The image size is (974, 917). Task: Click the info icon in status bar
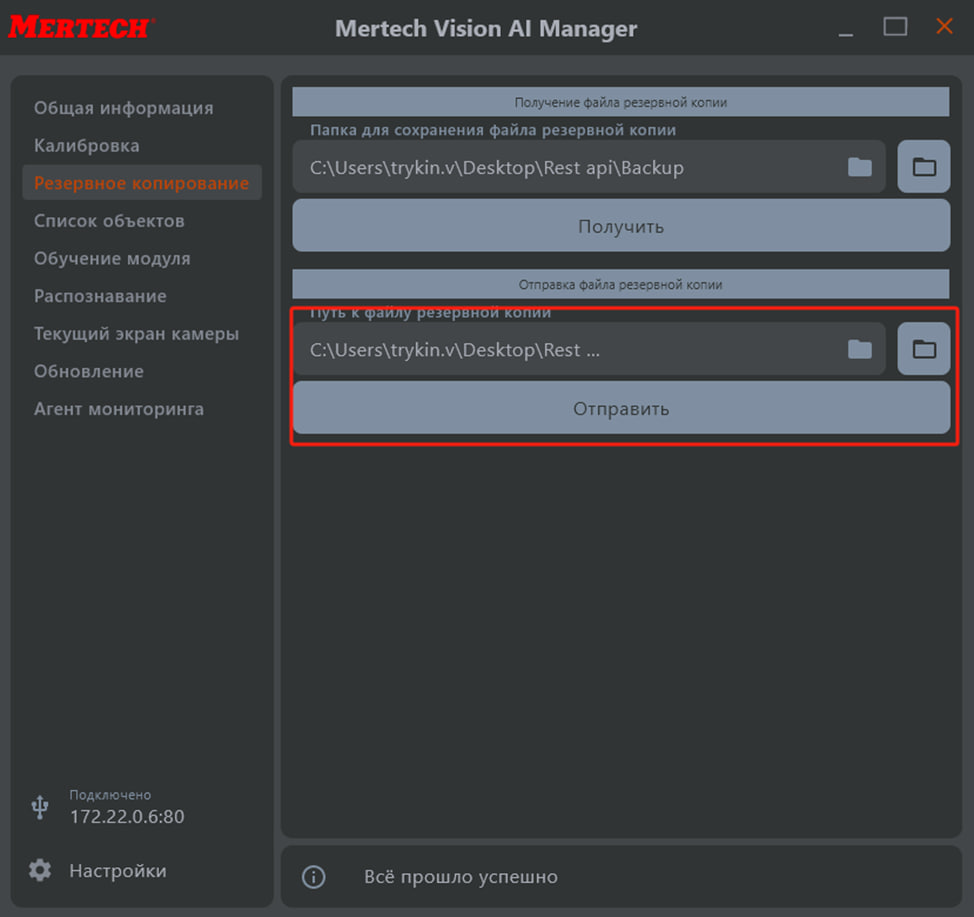[314, 877]
